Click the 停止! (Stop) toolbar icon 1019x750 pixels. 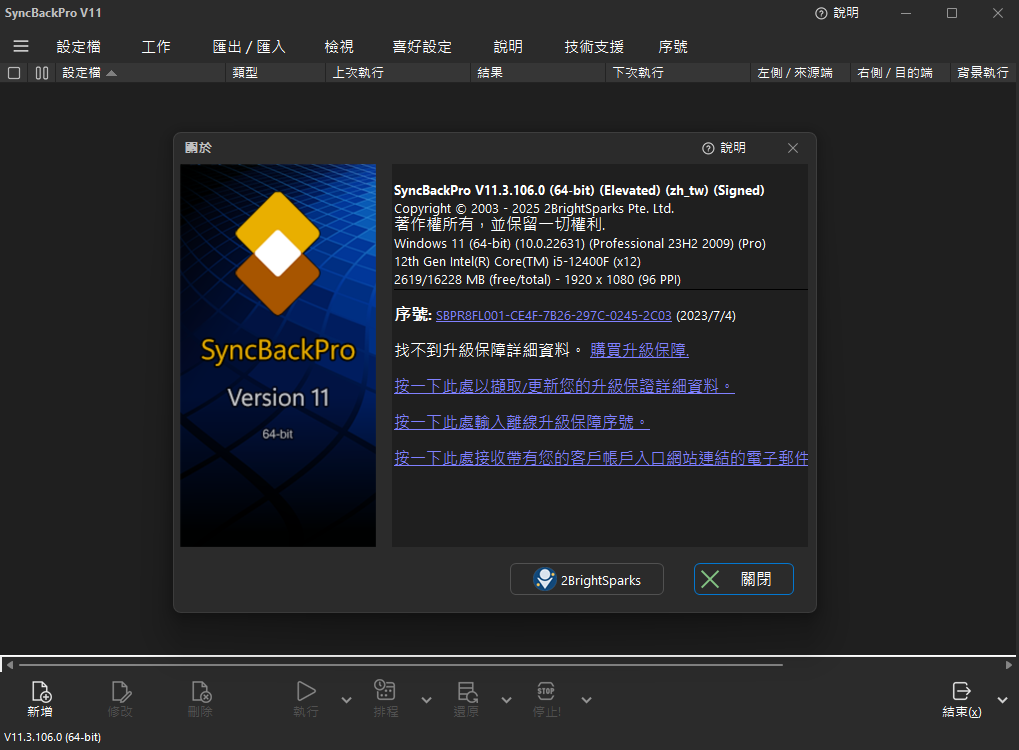click(x=546, y=691)
